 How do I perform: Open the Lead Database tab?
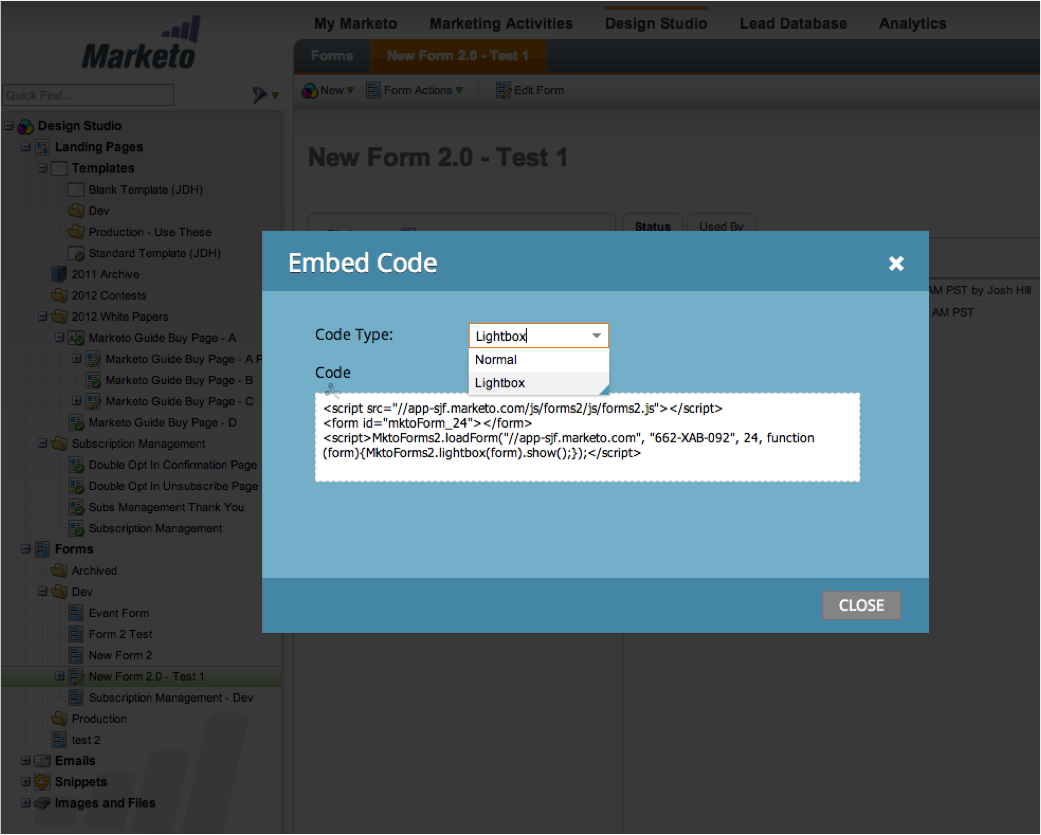click(793, 23)
